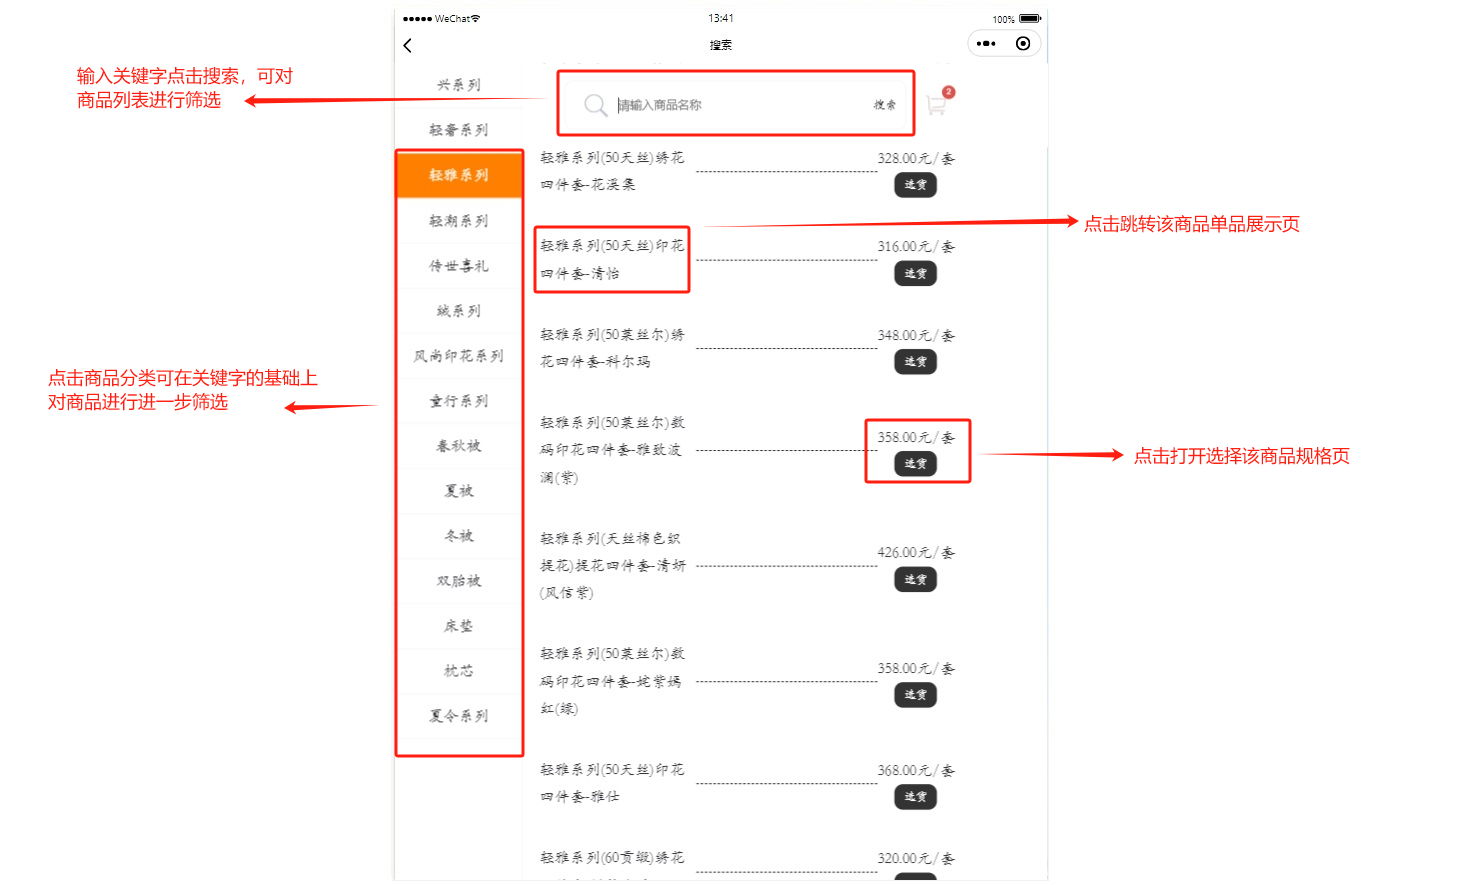The width and height of the screenshot is (1484, 885).
Task: Click 选货 button under 426.00元 price
Action: coord(915,580)
